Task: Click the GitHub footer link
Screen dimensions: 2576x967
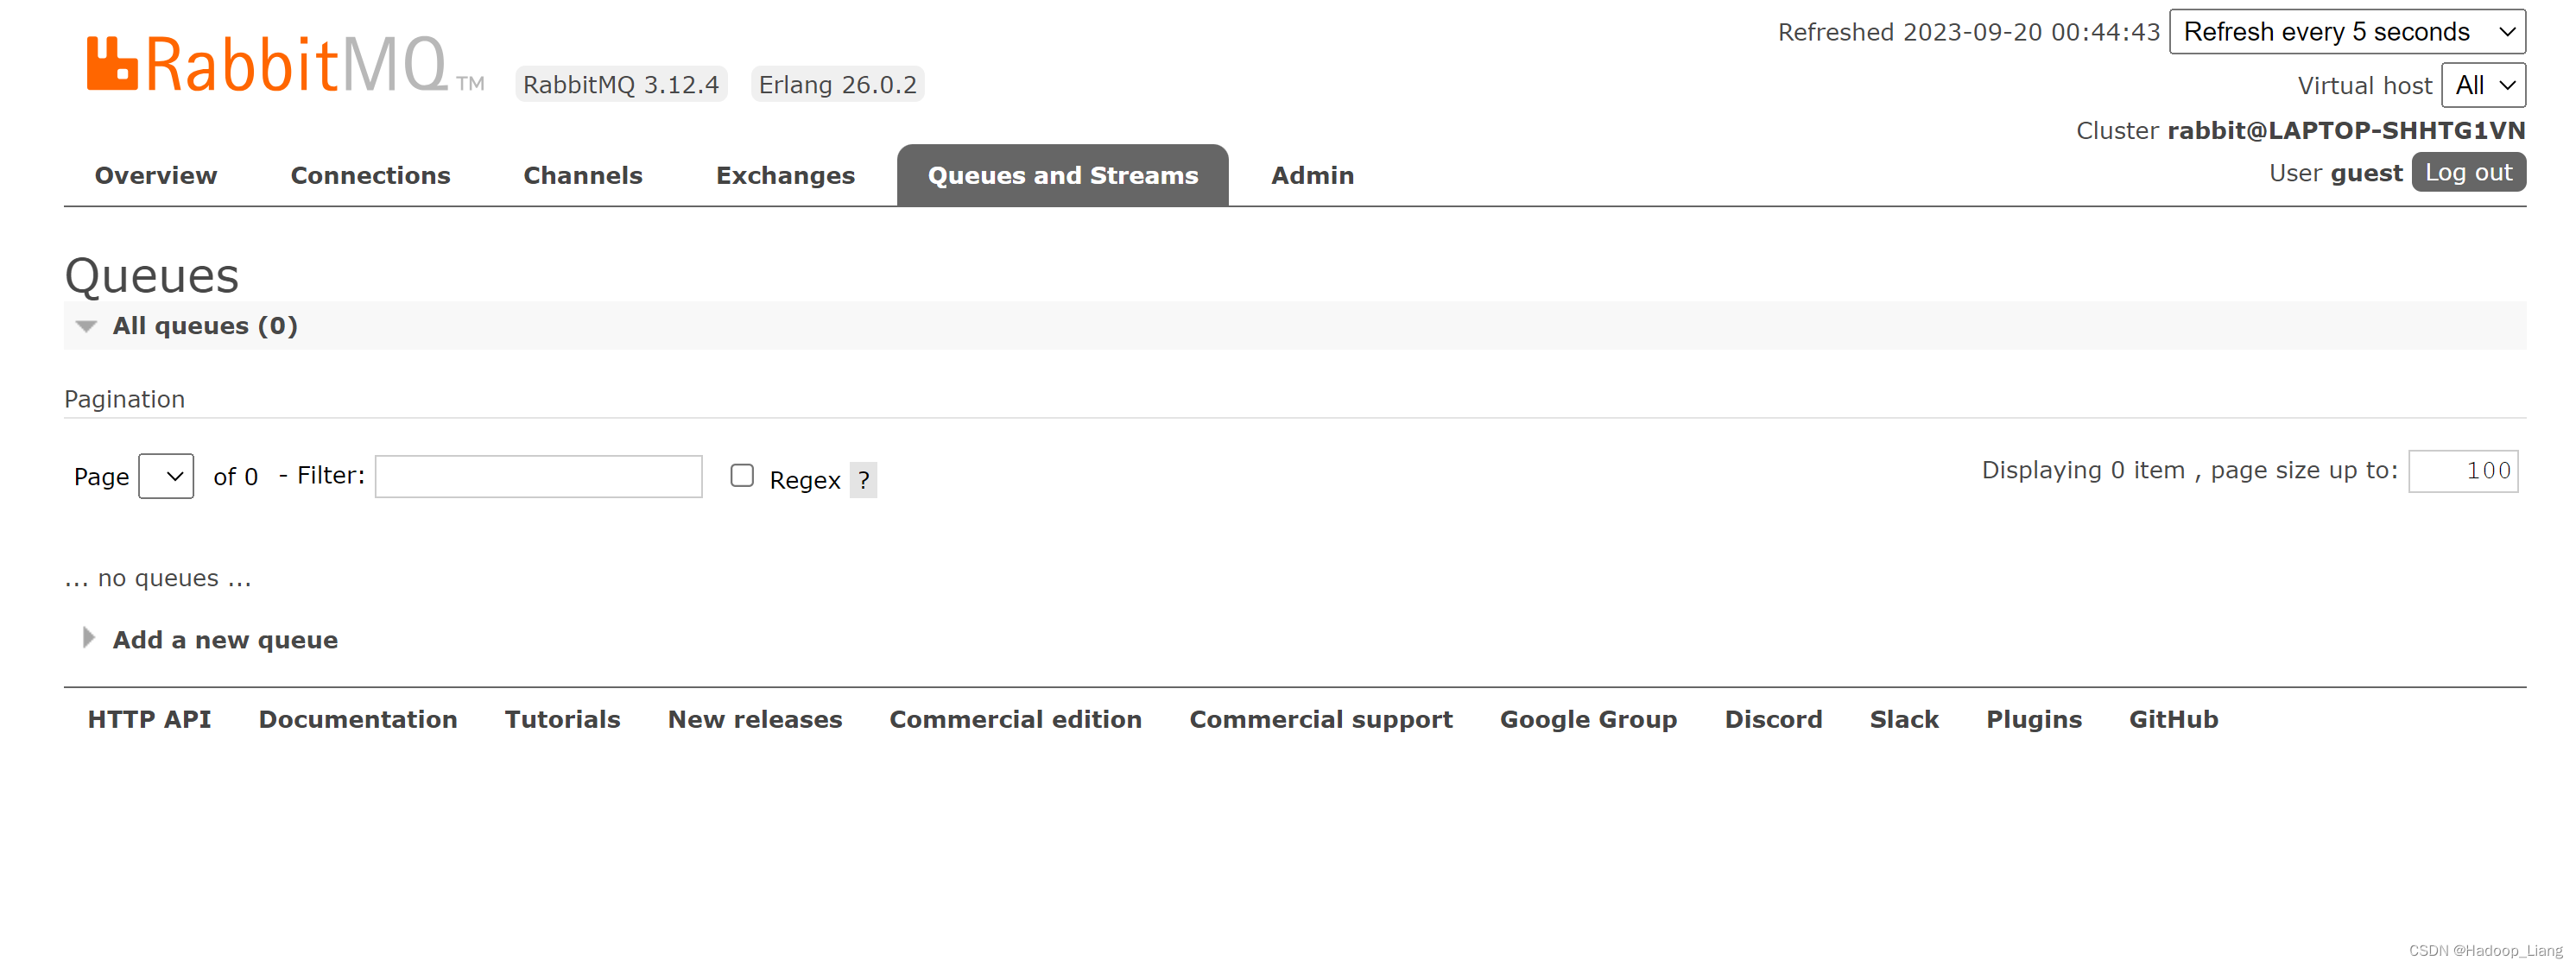Action: click(x=2172, y=719)
